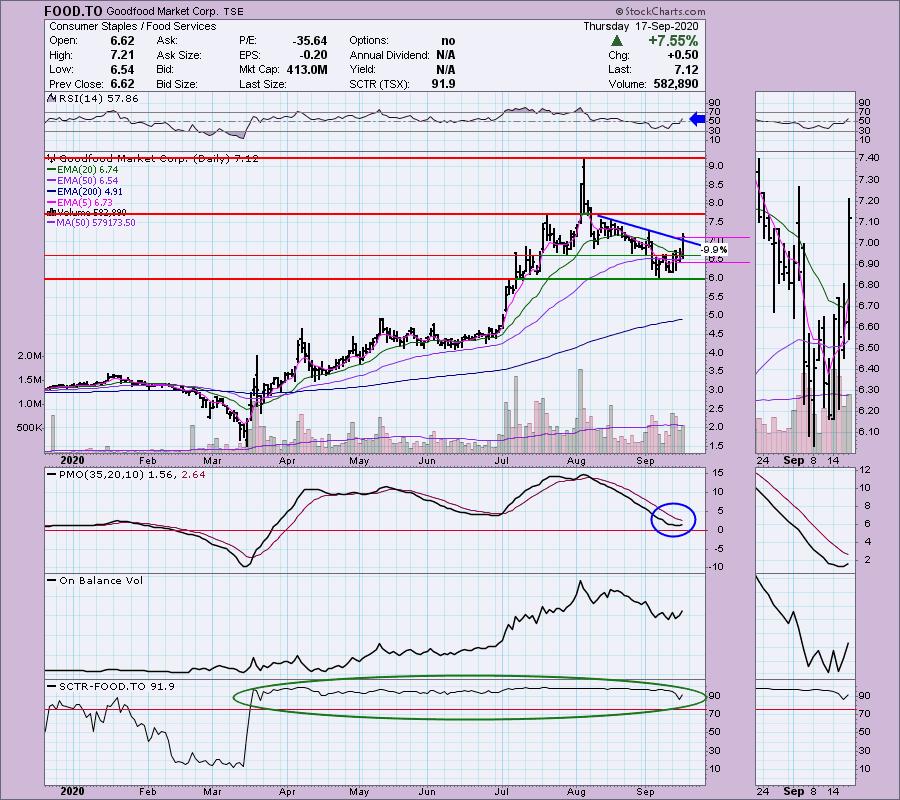Screen dimensions: 900x800
Task: Click the FOOD.TO ticker symbol heading
Action: tap(73, 11)
